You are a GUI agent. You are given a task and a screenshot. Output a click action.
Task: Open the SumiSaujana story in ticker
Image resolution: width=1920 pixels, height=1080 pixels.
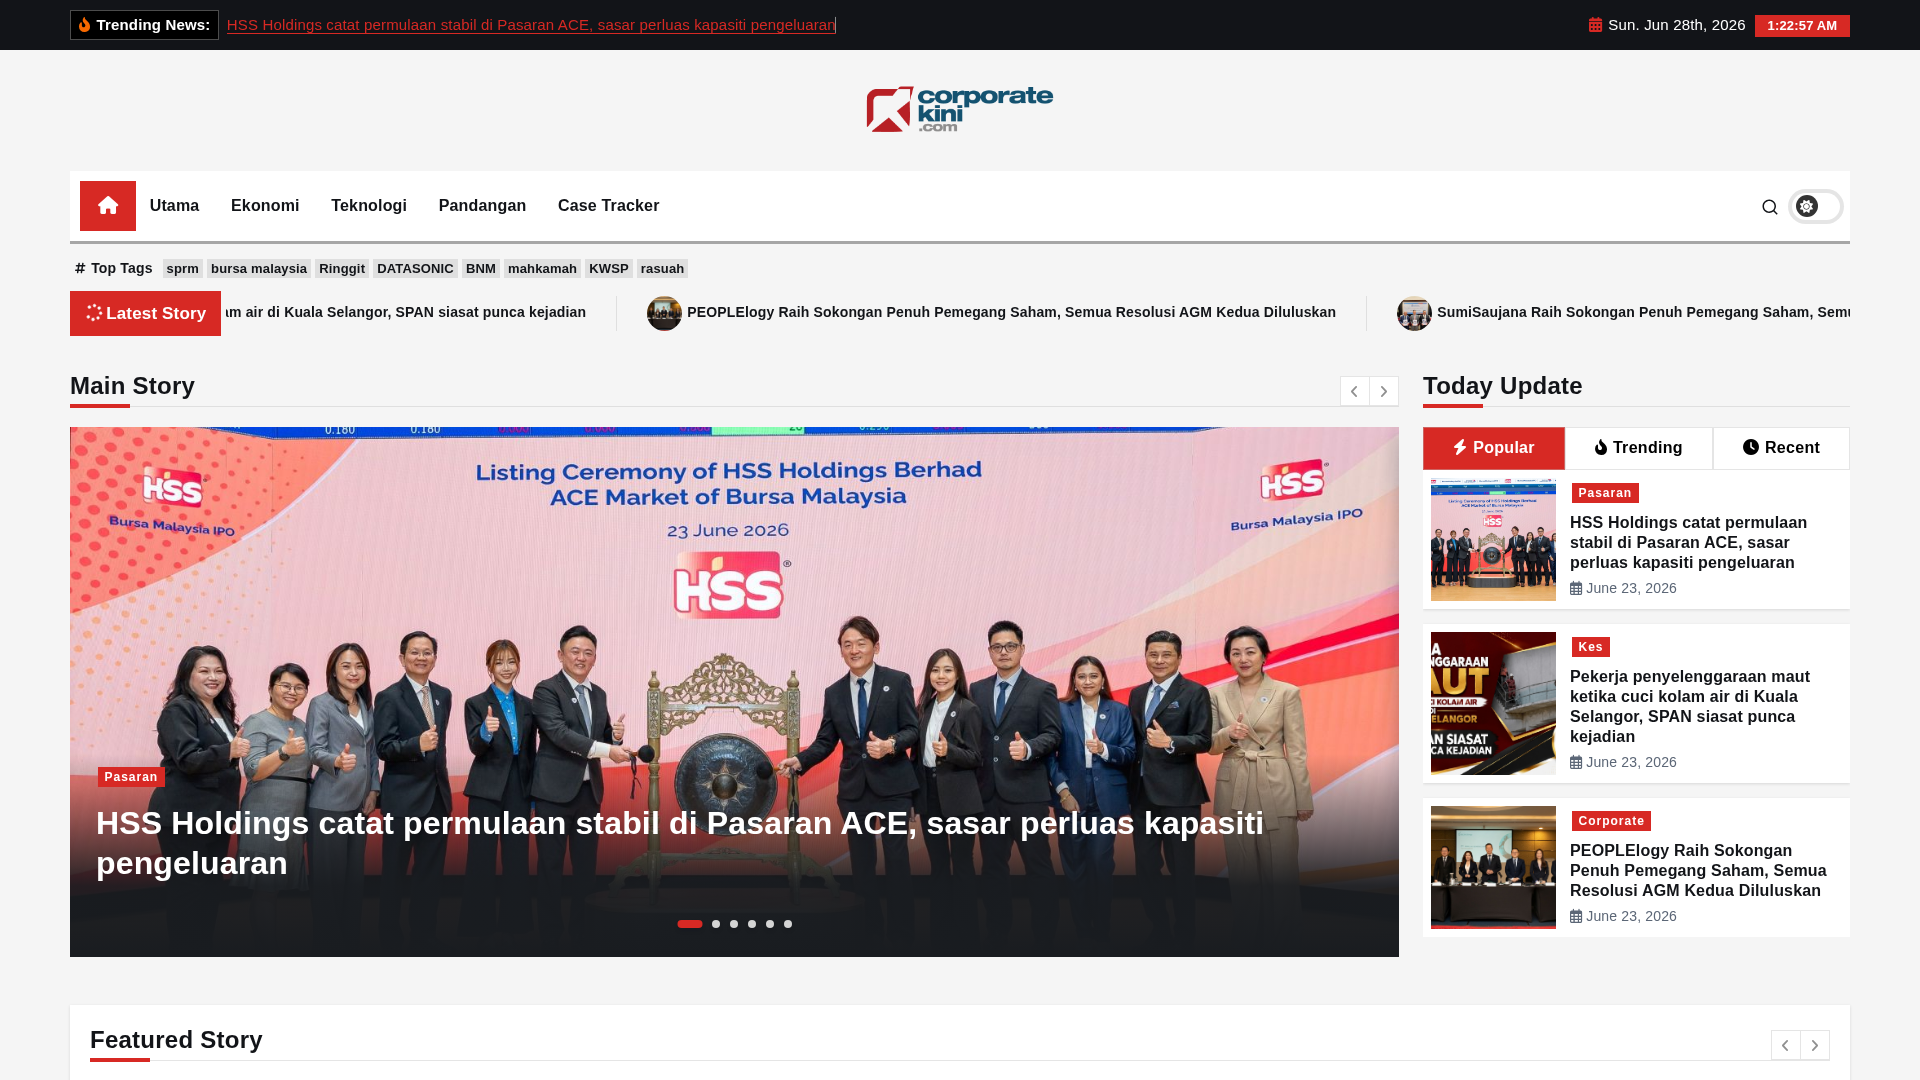click(x=1643, y=312)
